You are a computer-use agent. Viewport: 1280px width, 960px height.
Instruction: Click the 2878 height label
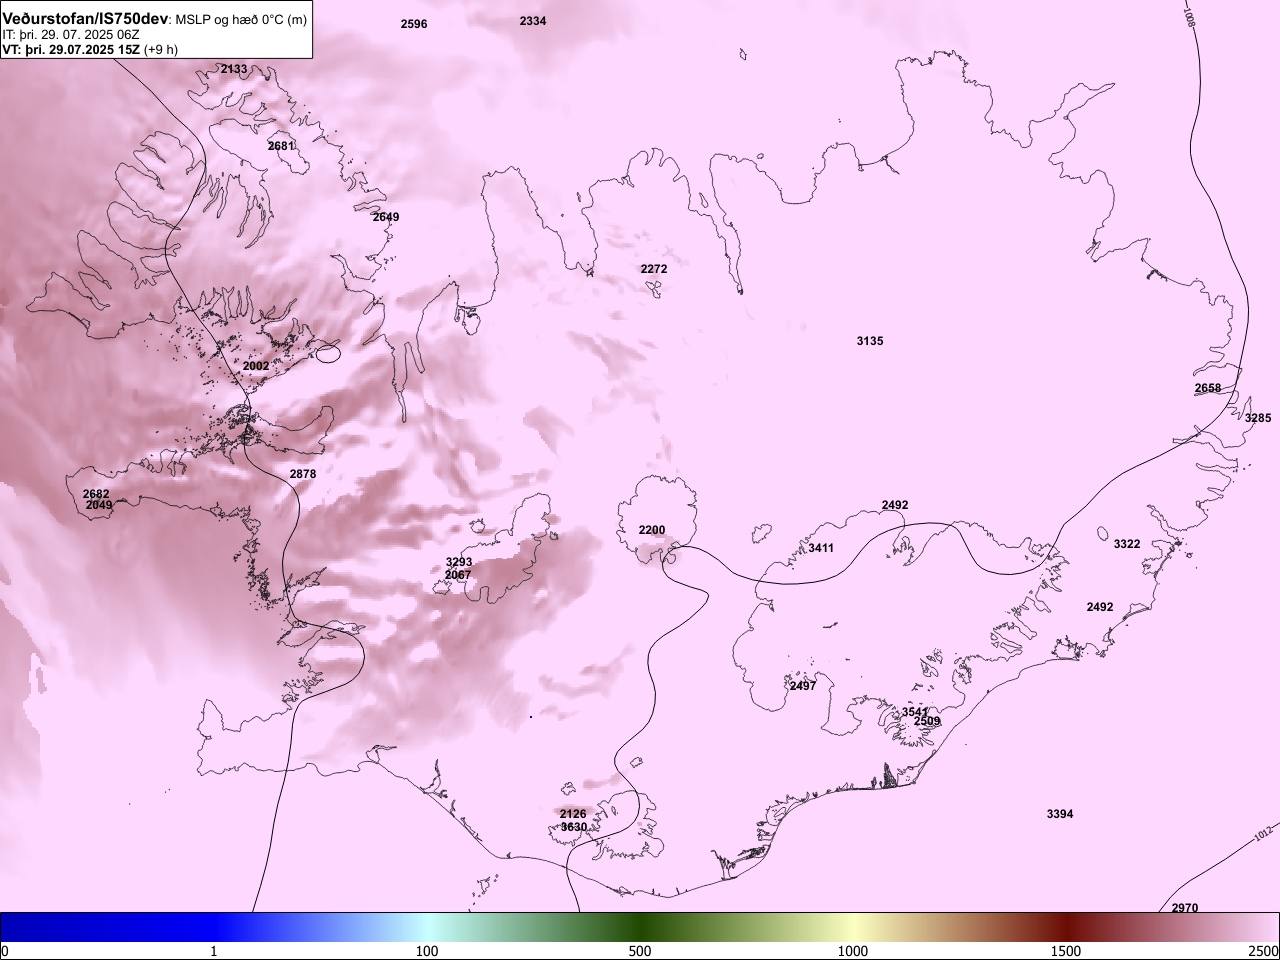(x=303, y=474)
